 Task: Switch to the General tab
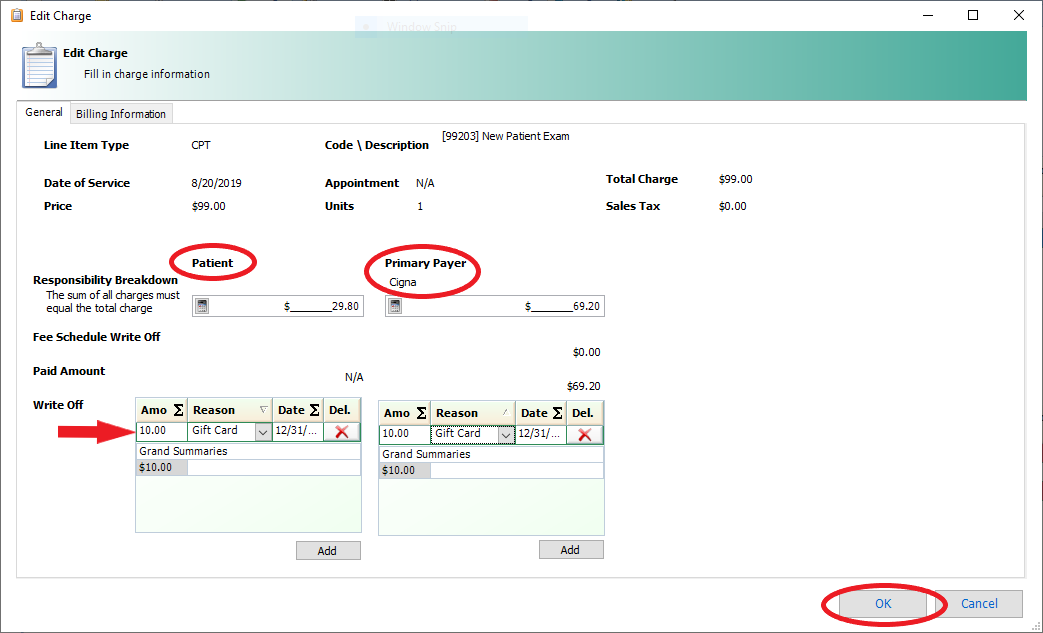click(x=44, y=112)
